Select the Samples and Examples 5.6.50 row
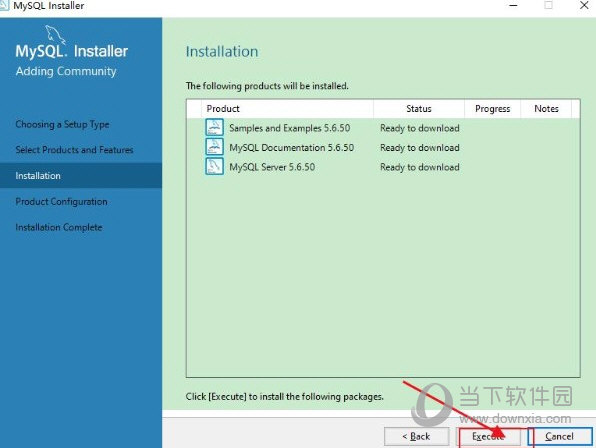Viewport: 596px width, 448px height. click(383, 128)
